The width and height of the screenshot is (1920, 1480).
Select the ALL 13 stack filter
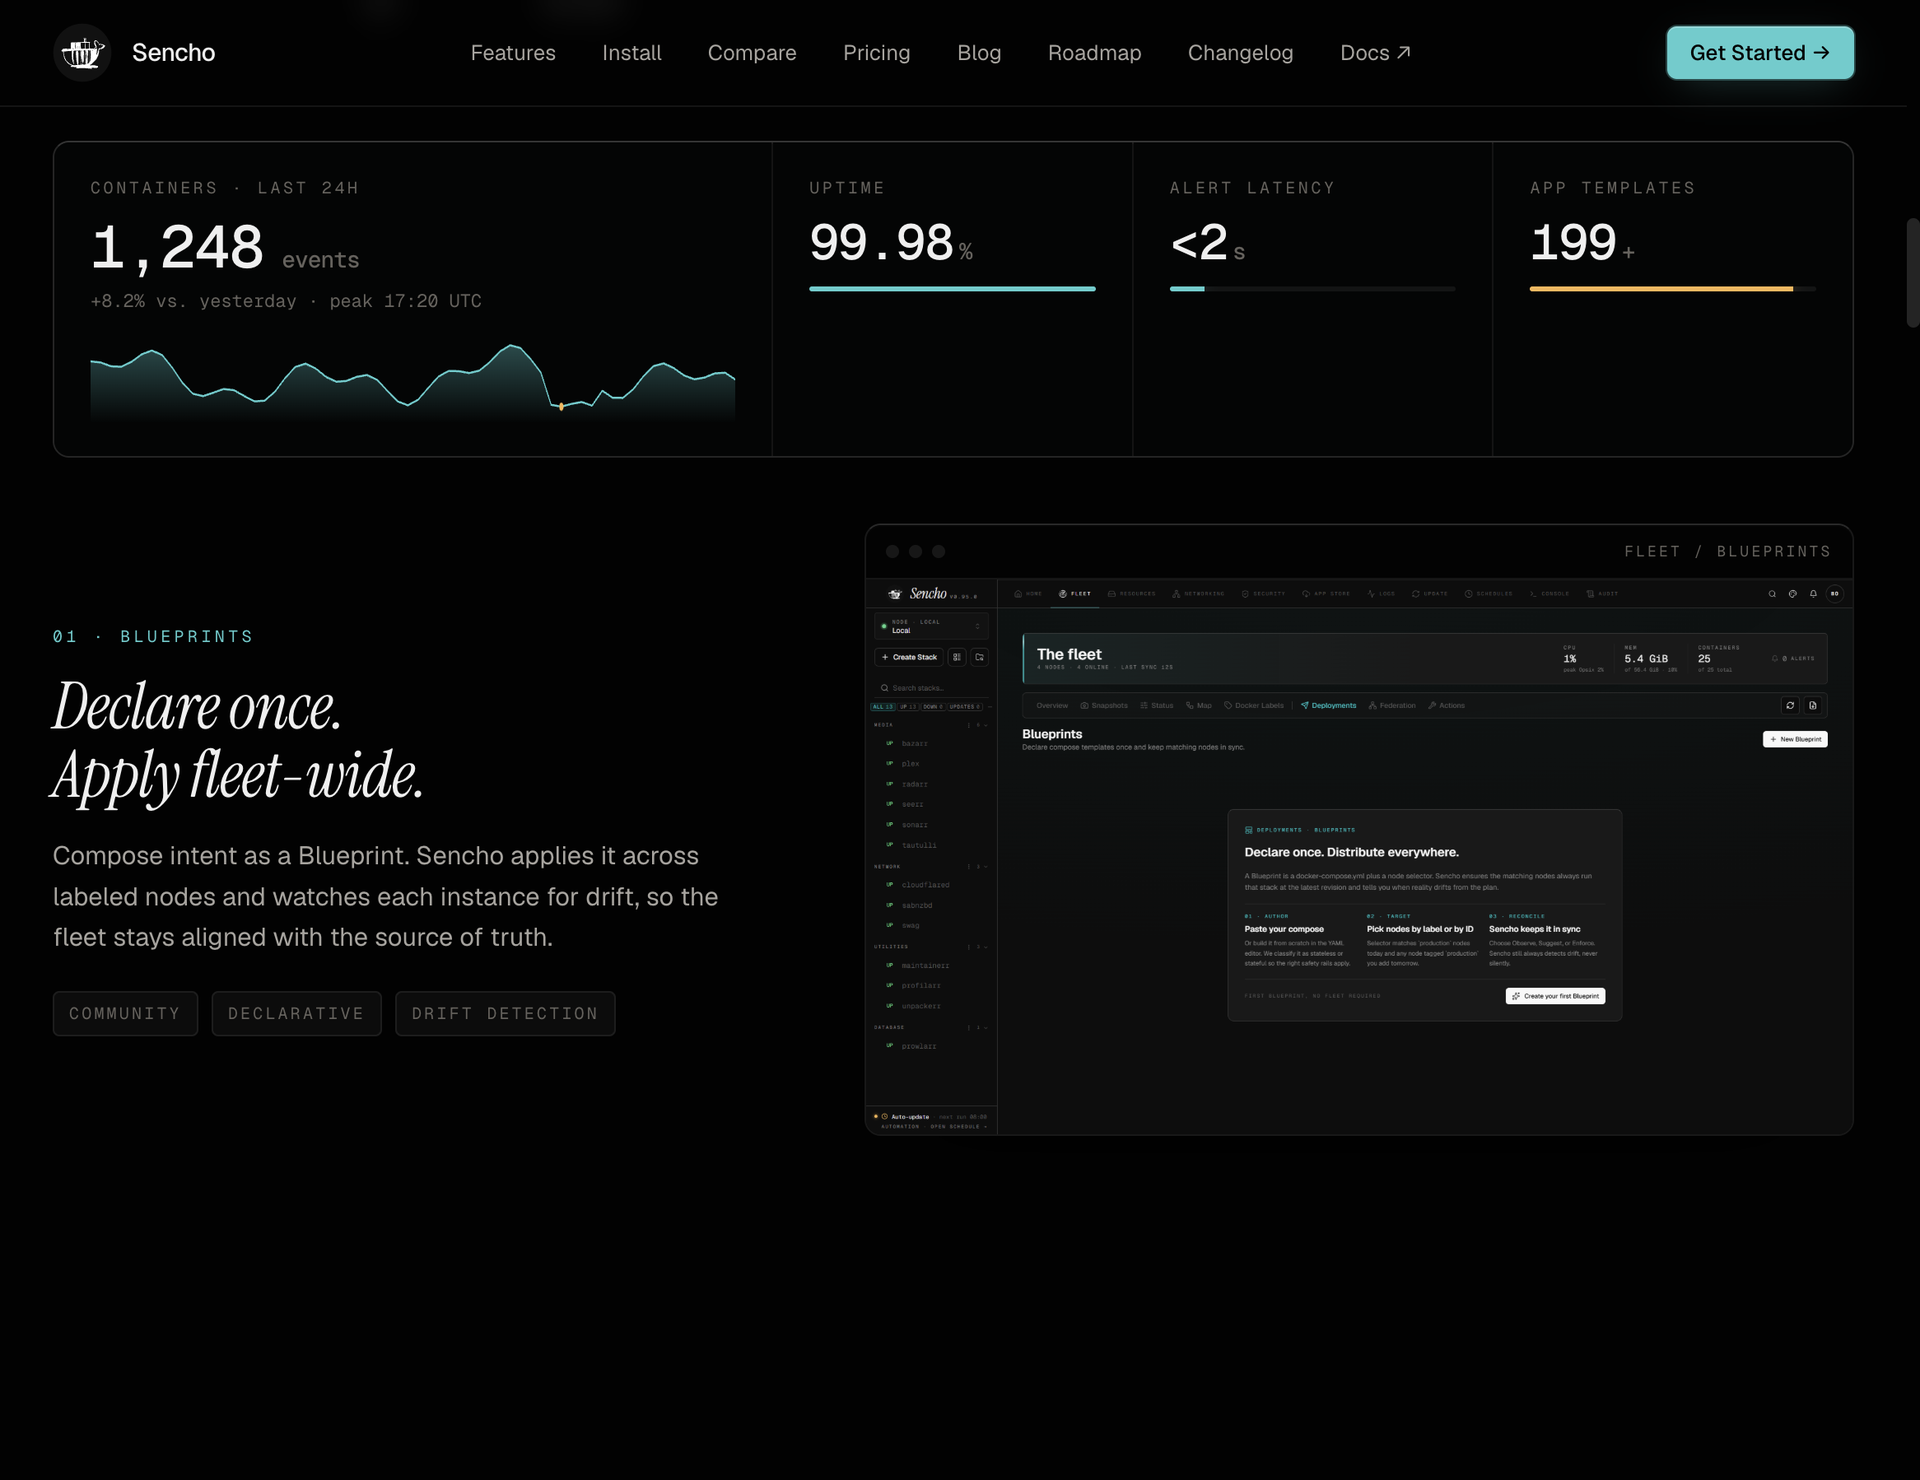(883, 706)
